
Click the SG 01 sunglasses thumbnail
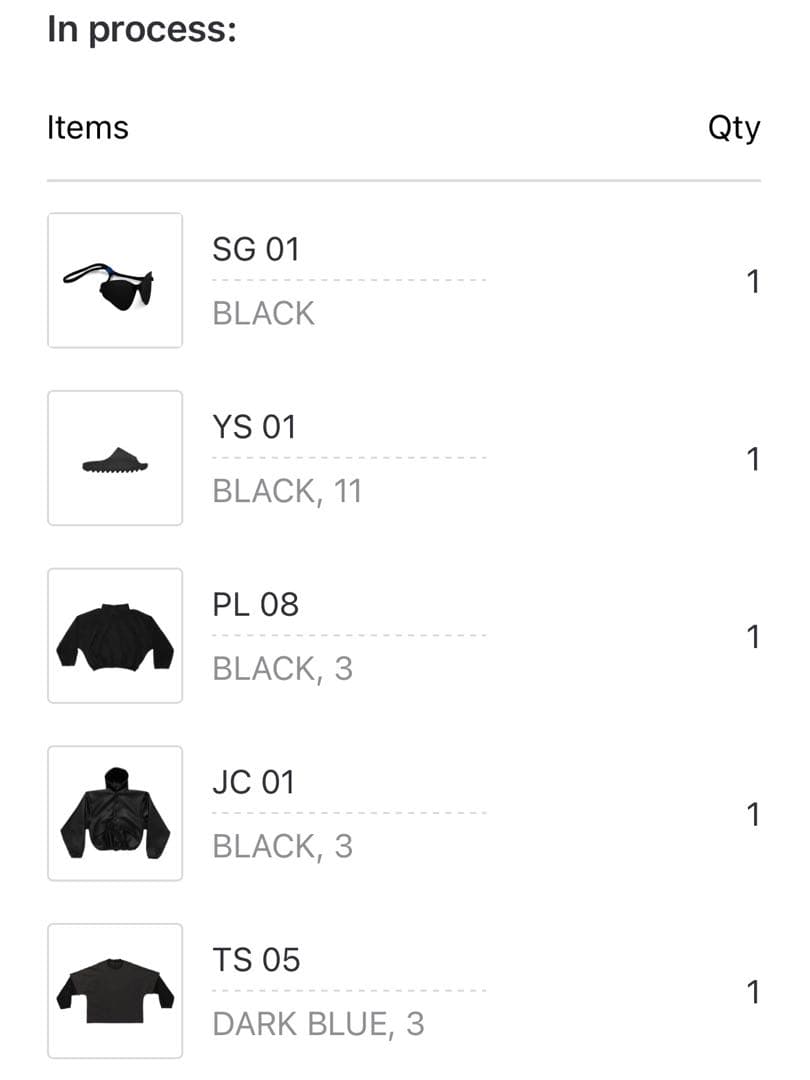[114, 280]
